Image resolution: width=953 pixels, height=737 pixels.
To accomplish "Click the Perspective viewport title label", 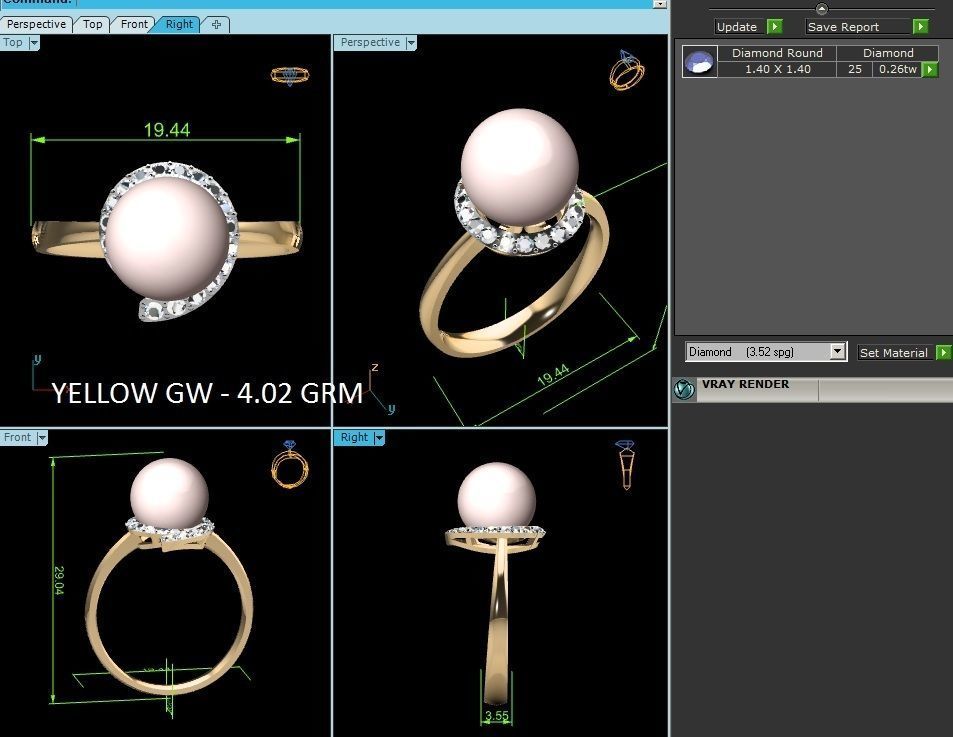I will [370, 43].
